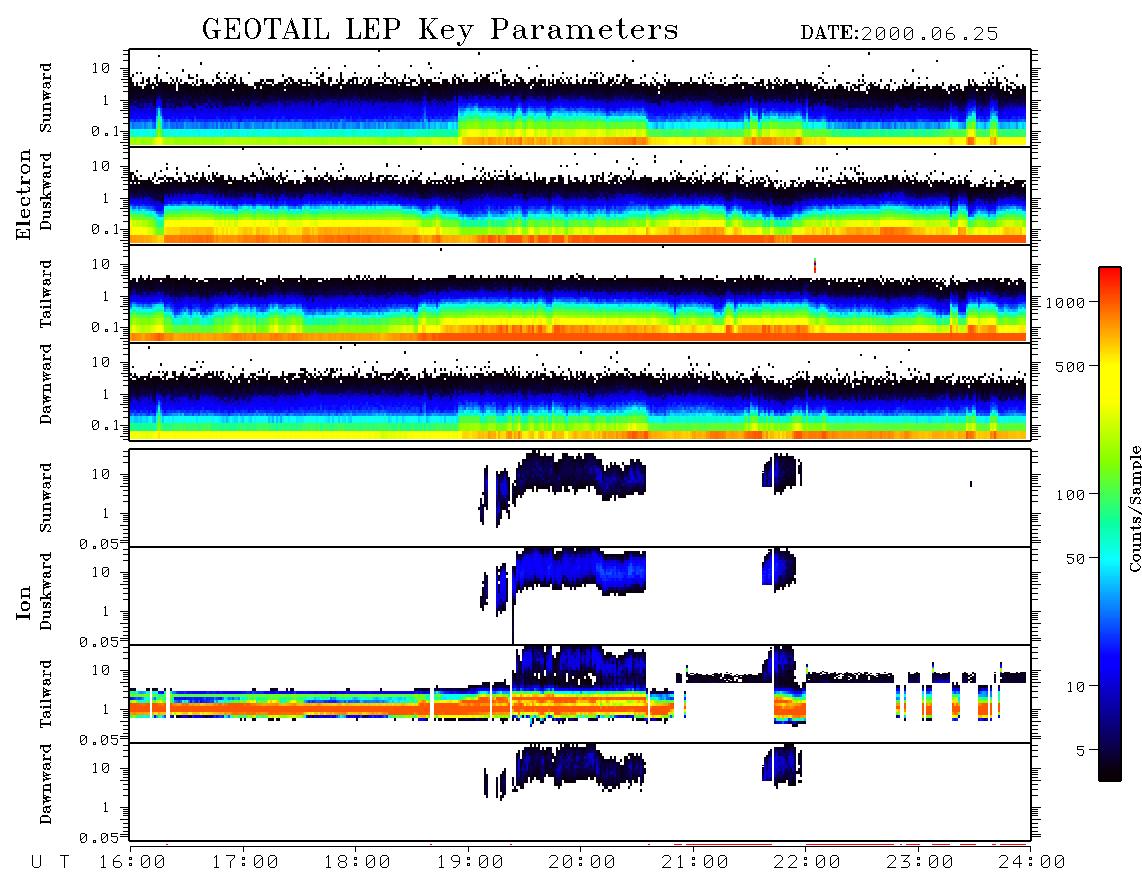Viewport: 1142px width, 880px height.
Task: Click the rainbow Counts/Sample color scale bar
Action: point(1110,524)
